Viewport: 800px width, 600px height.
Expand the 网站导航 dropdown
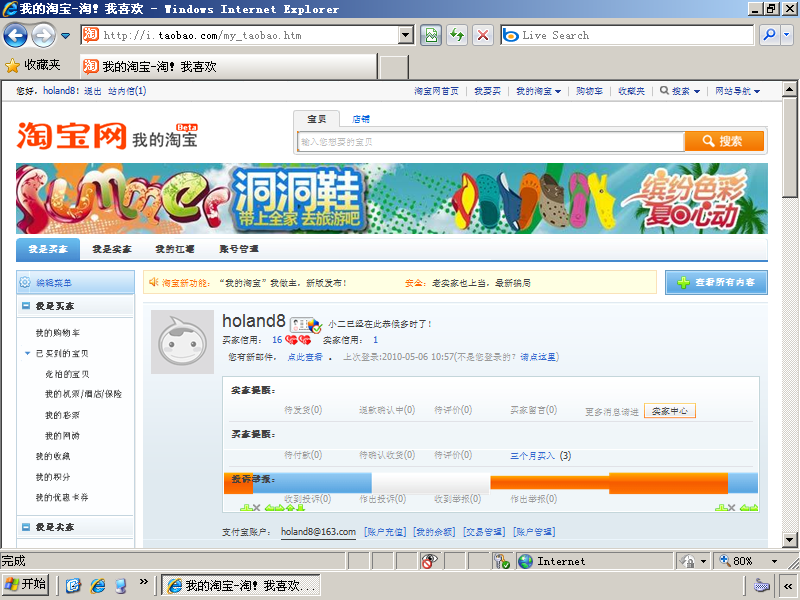pos(737,91)
